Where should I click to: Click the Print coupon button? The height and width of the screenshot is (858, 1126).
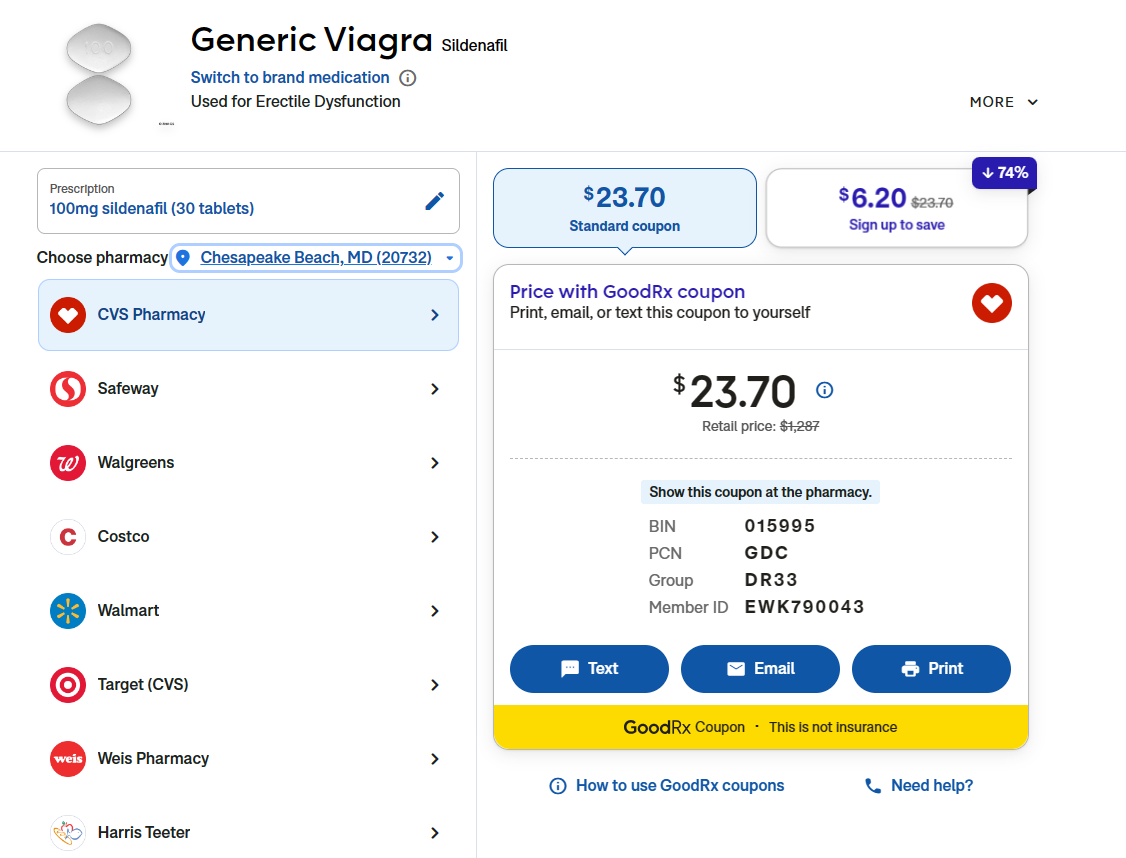click(931, 668)
